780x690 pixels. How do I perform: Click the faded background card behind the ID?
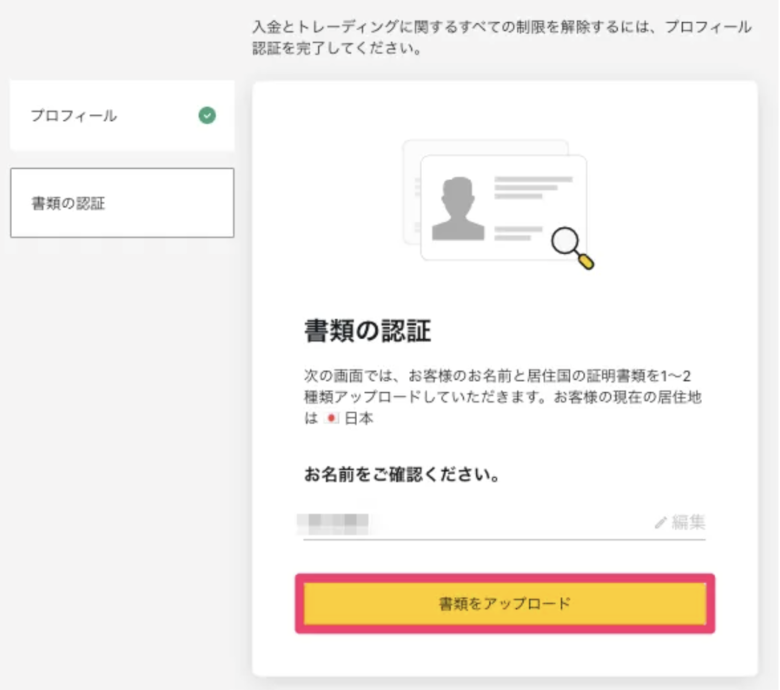coord(411,190)
